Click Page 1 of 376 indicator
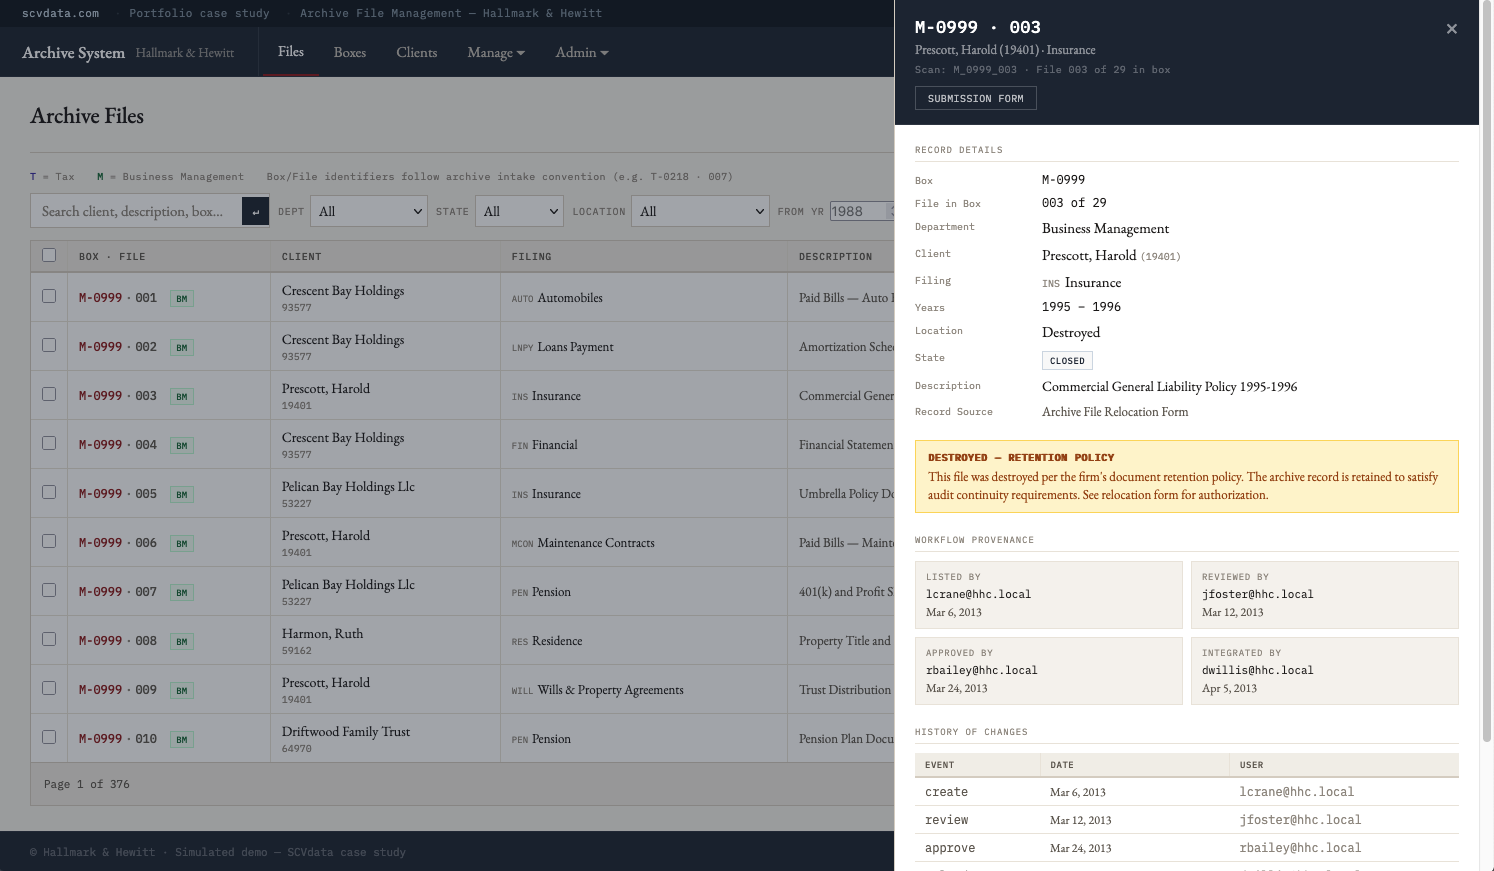This screenshot has height=871, width=1494. tap(87, 784)
